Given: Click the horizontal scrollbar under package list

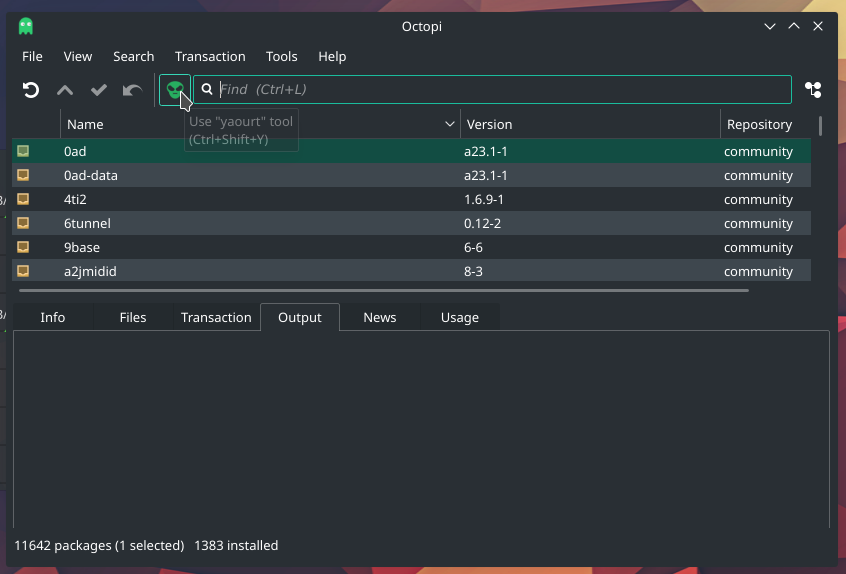Looking at the screenshot, I should (x=384, y=290).
